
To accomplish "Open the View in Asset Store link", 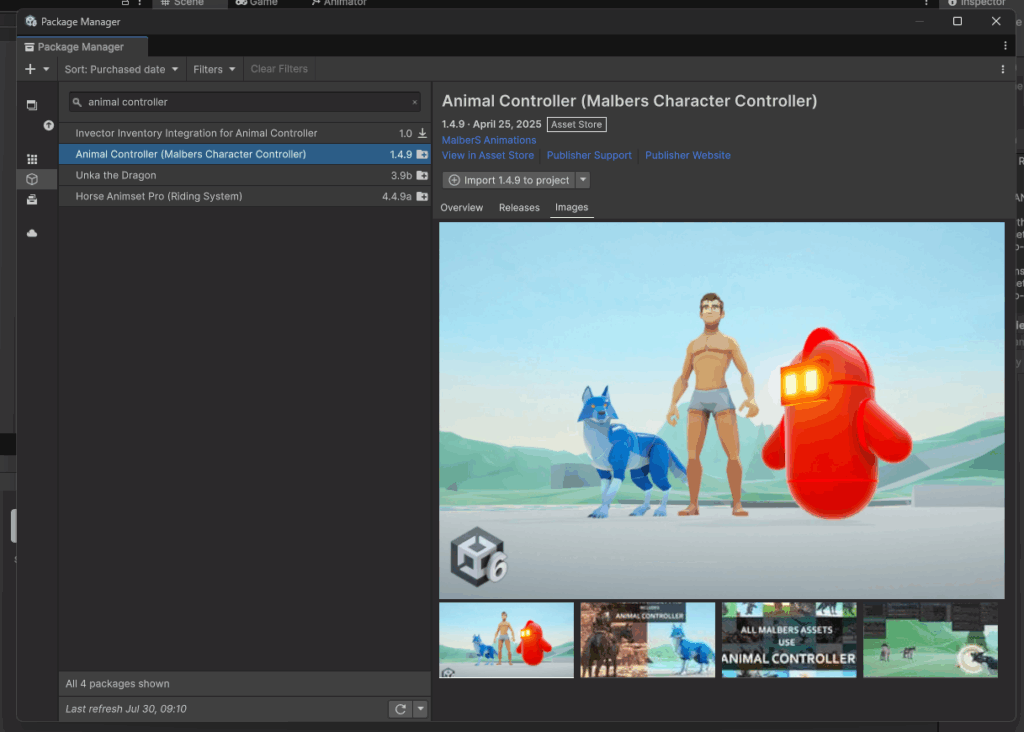I will [488, 155].
